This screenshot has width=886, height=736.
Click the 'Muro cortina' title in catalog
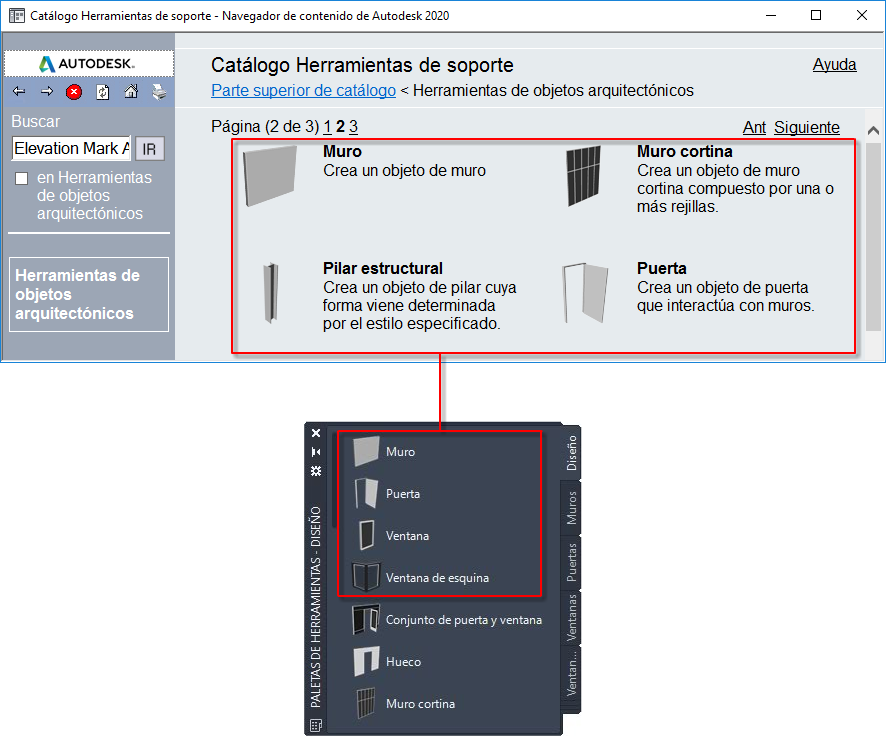click(x=684, y=151)
